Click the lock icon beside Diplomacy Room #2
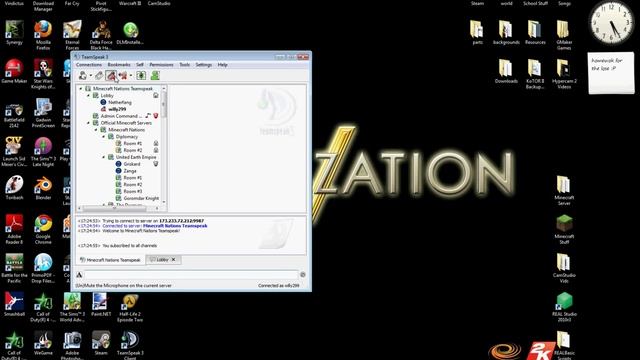640x360 pixels. (156, 150)
